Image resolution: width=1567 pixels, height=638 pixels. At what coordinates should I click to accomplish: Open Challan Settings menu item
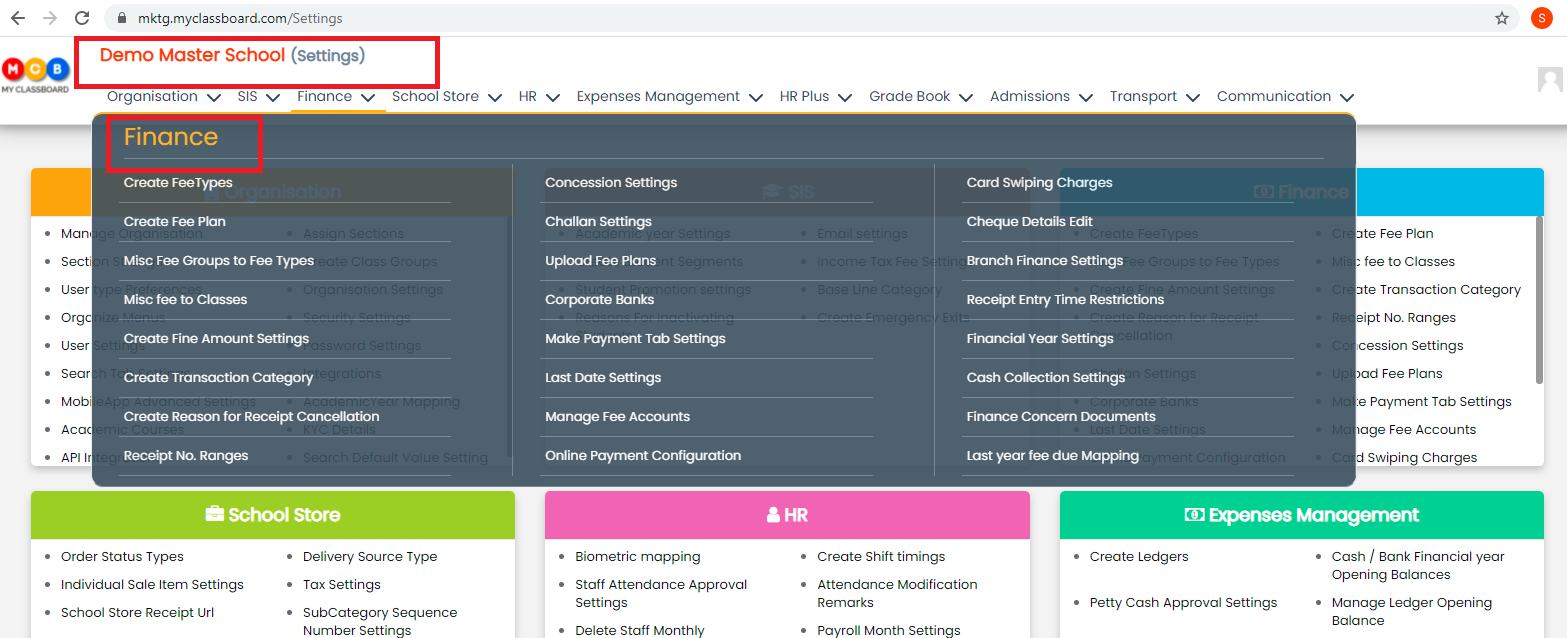tap(598, 222)
